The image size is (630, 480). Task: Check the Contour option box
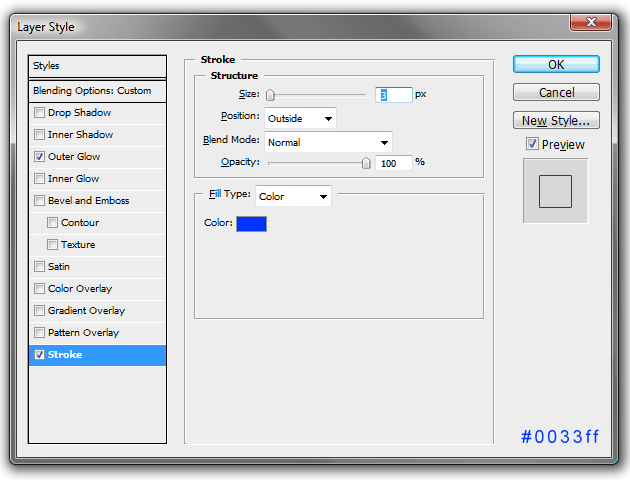point(52,223)
